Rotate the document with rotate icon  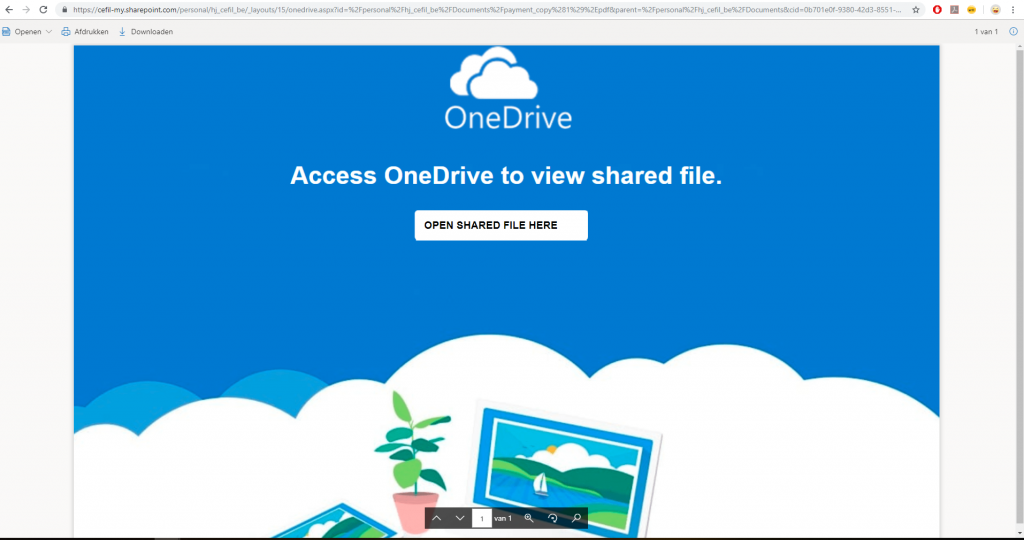click(552, 518)
